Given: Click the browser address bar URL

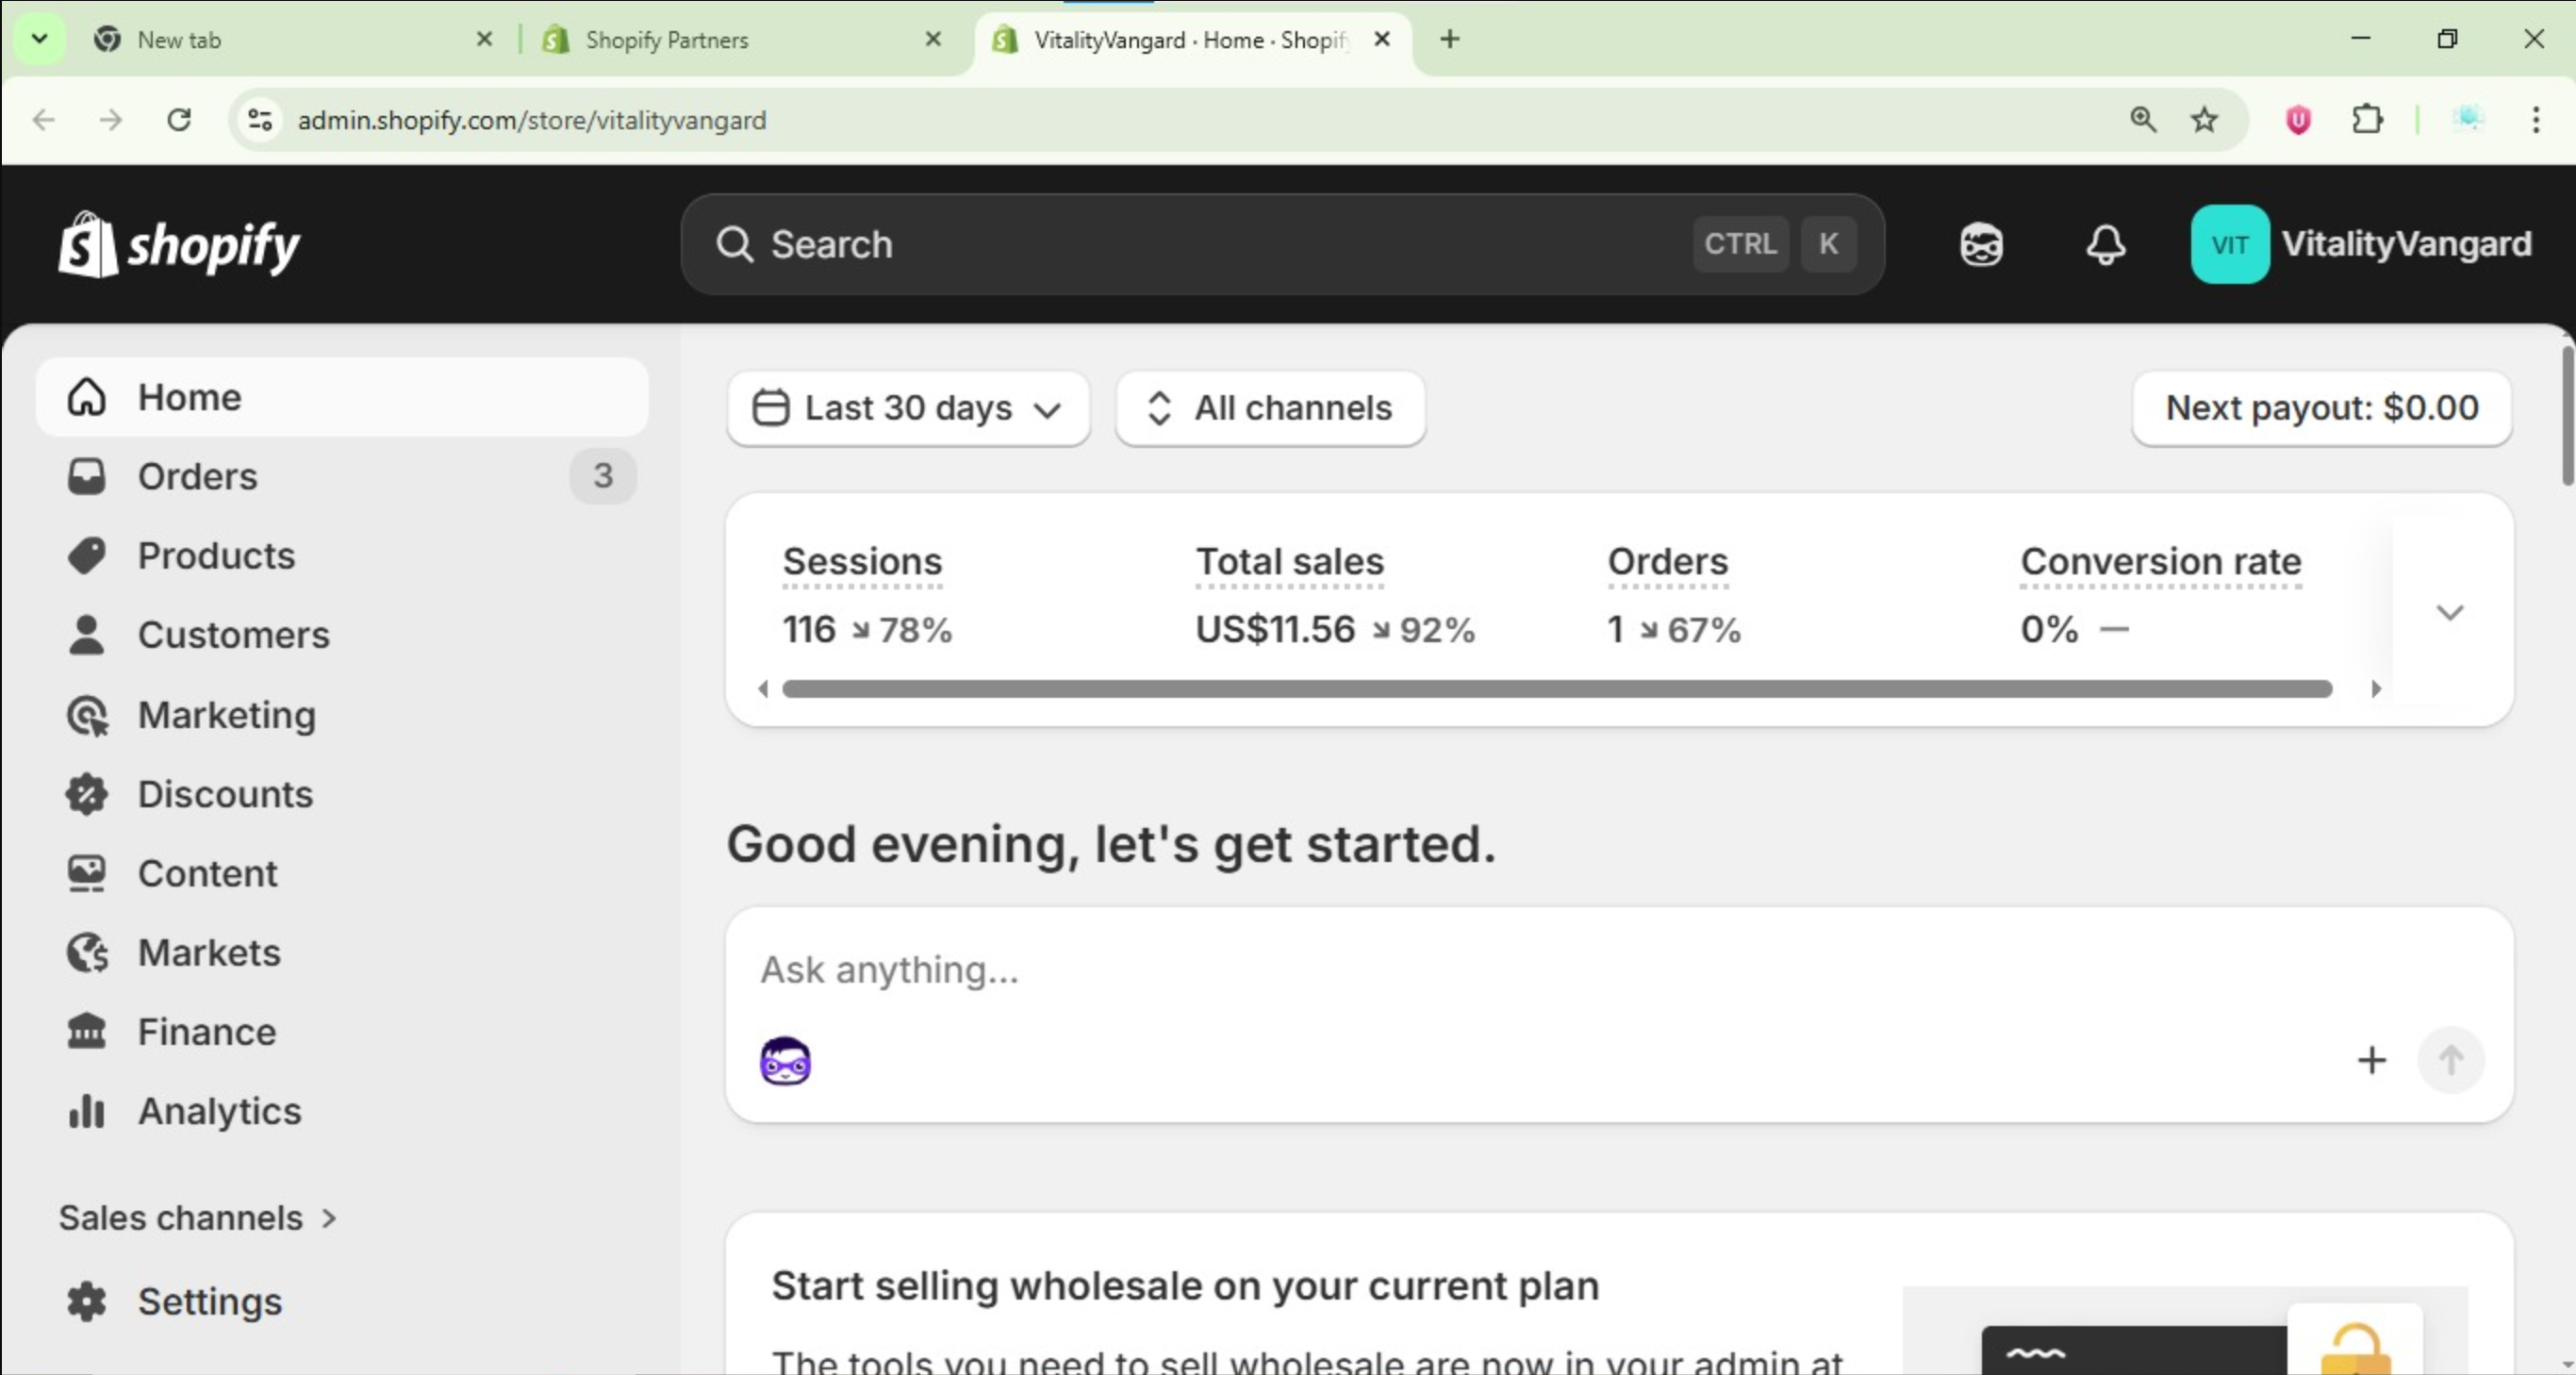Looking at the screenshot, I should click(x=532, y=120).
